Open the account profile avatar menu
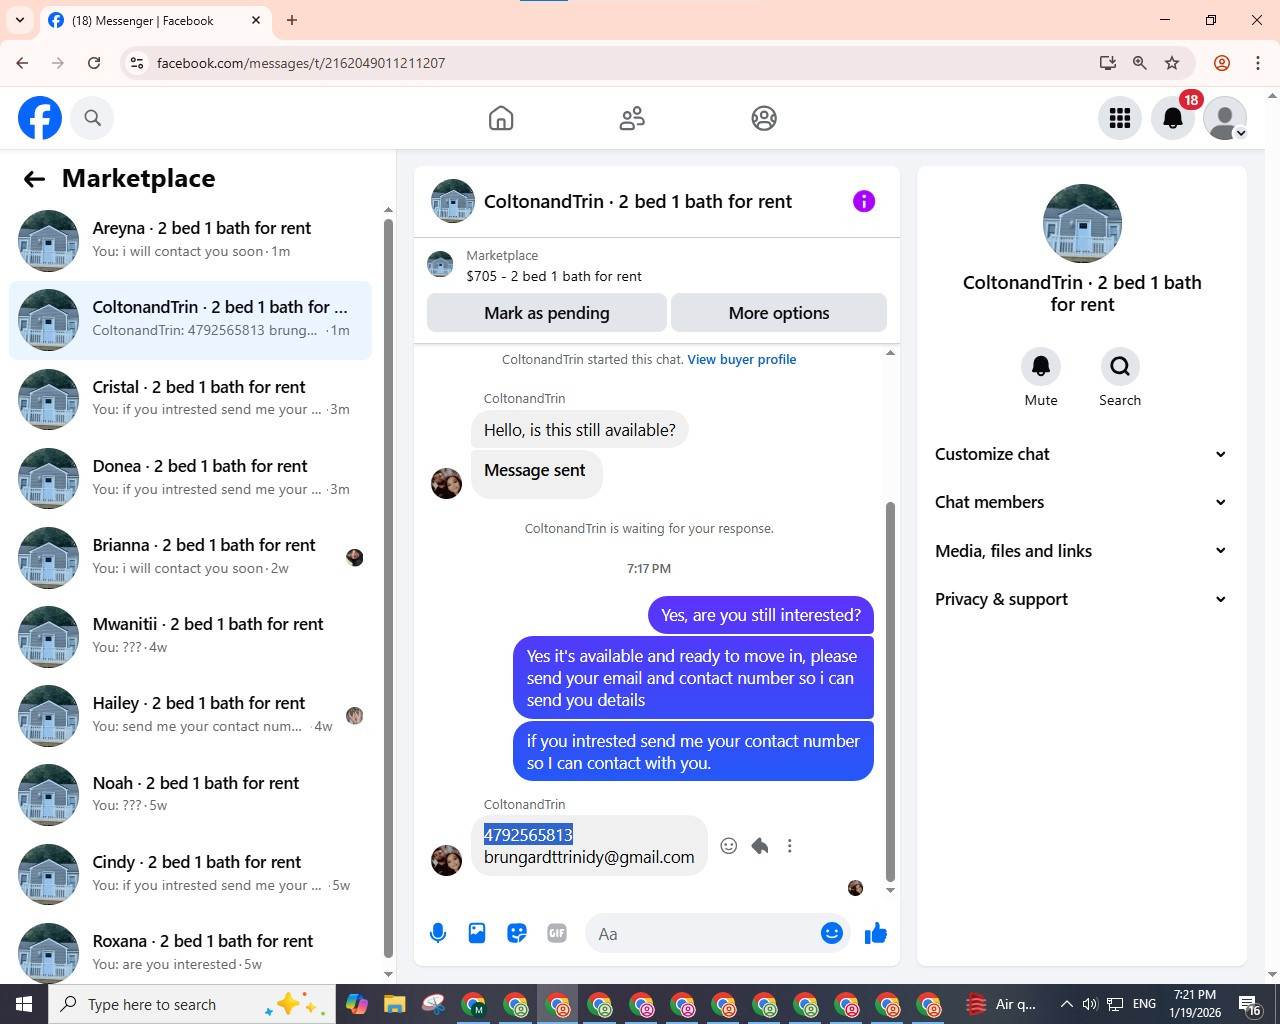Image resolution: width=1280 pixels, height=1024 pixels. [1225, 118]
